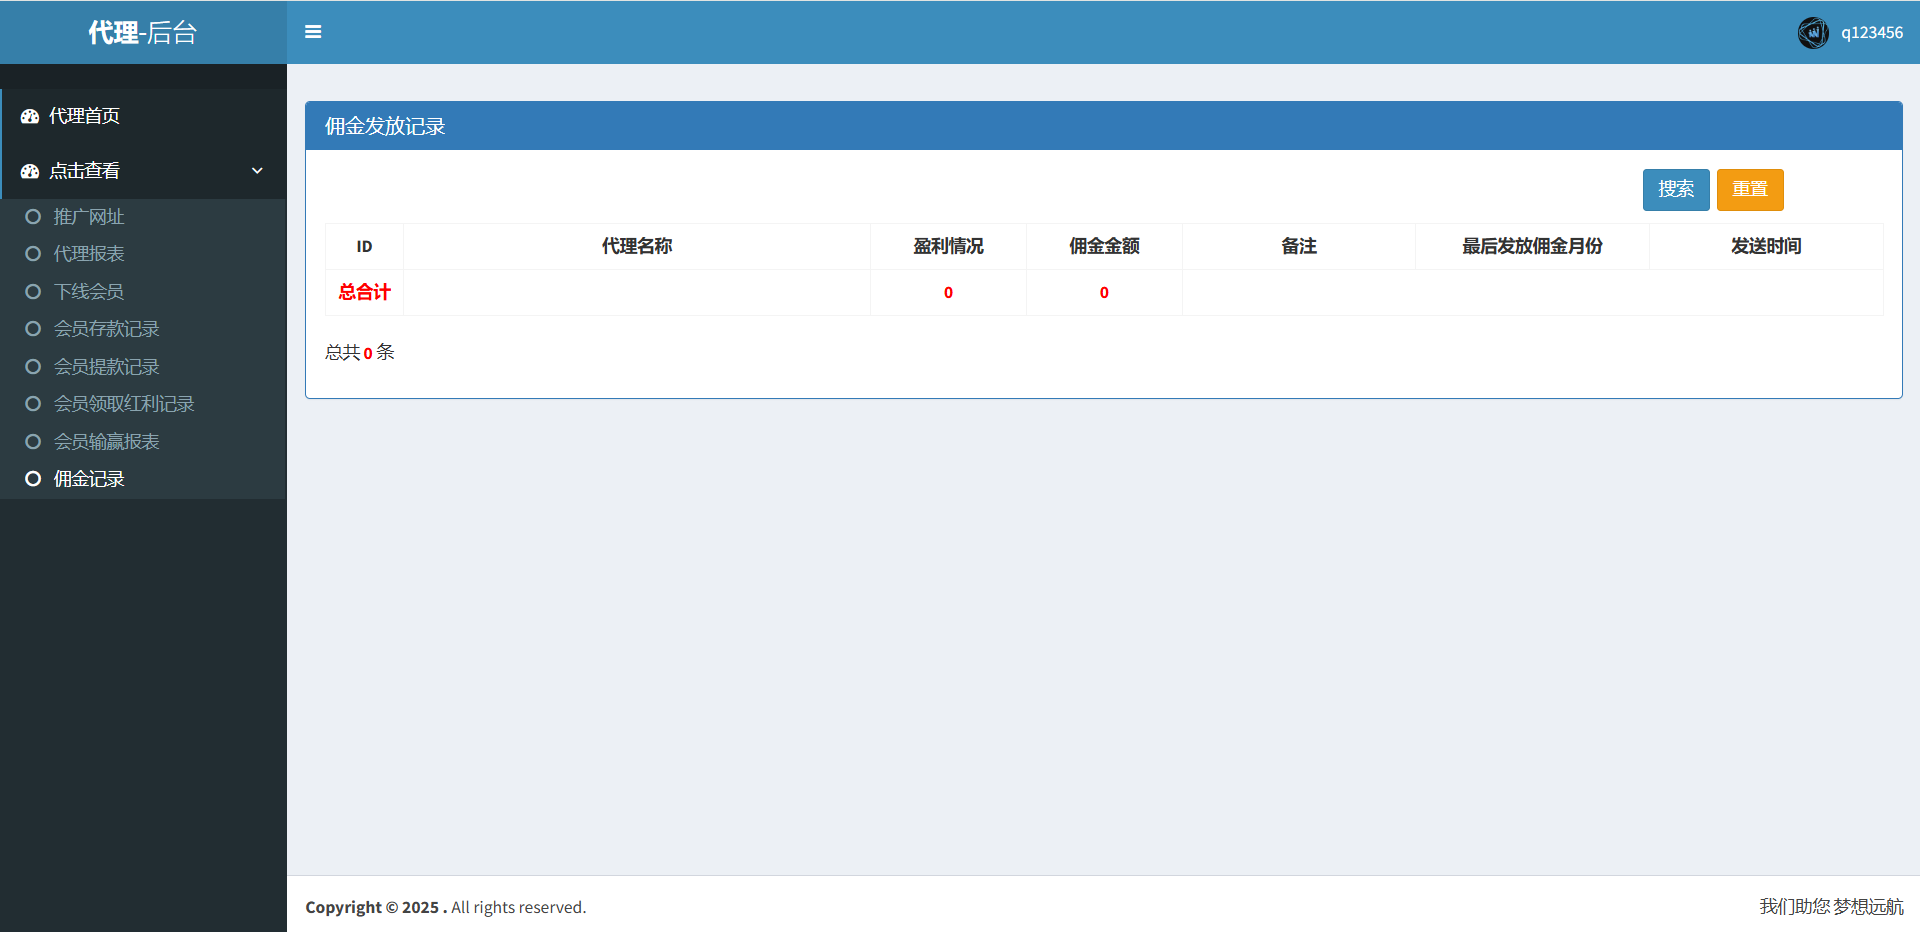Open 会员输赢报表 in the sidebar
The image size is (1920, 932).
106,442
